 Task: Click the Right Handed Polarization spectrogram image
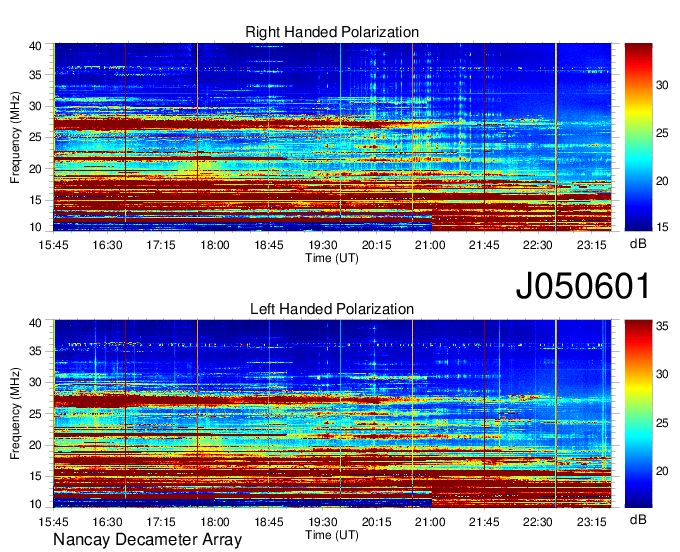[332, 137]
